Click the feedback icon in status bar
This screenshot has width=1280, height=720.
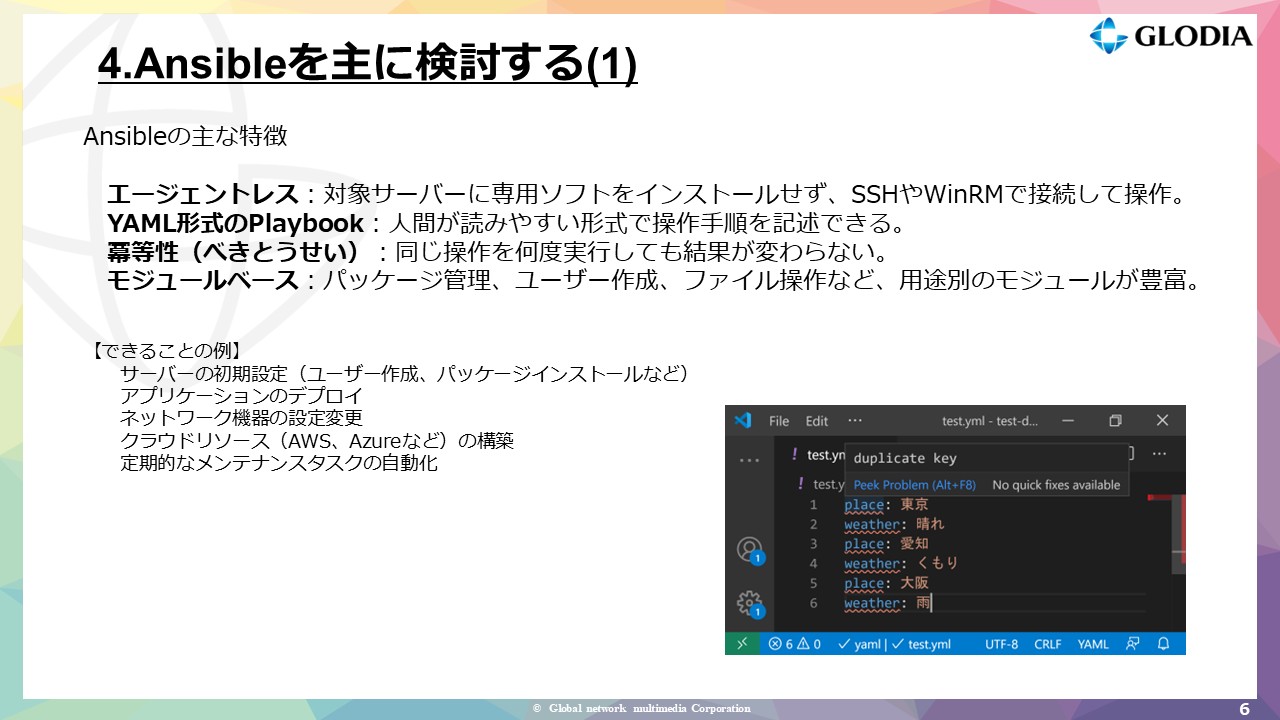coord(1132,644)
